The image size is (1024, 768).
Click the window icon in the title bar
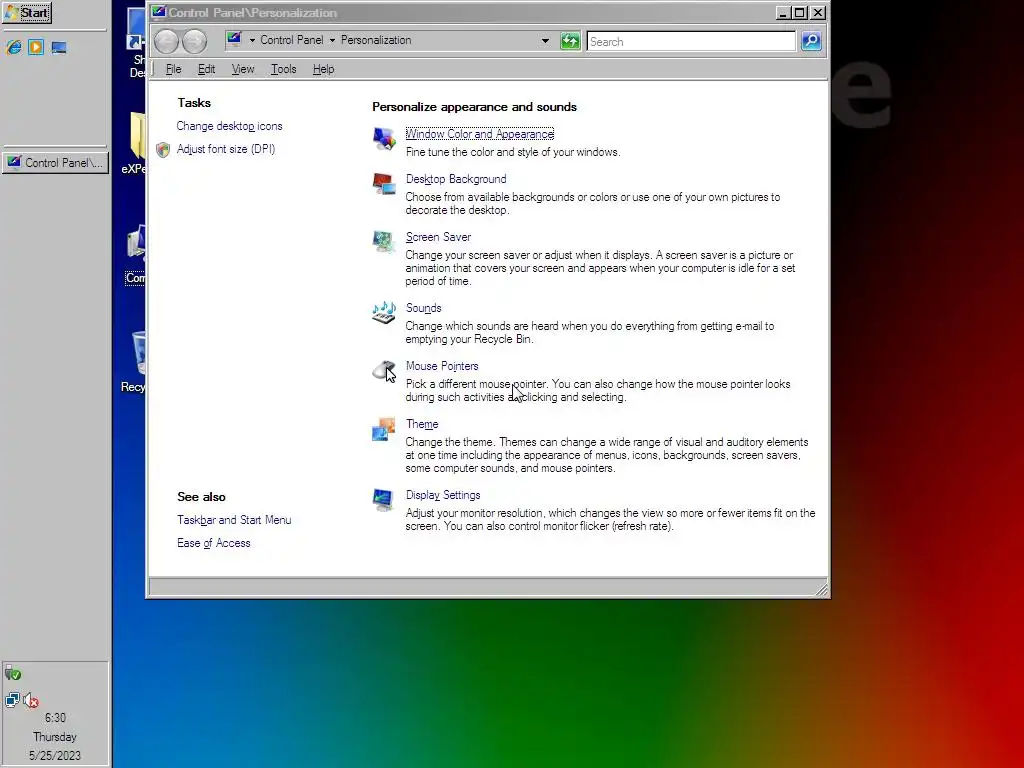click(x=159, y=12)
